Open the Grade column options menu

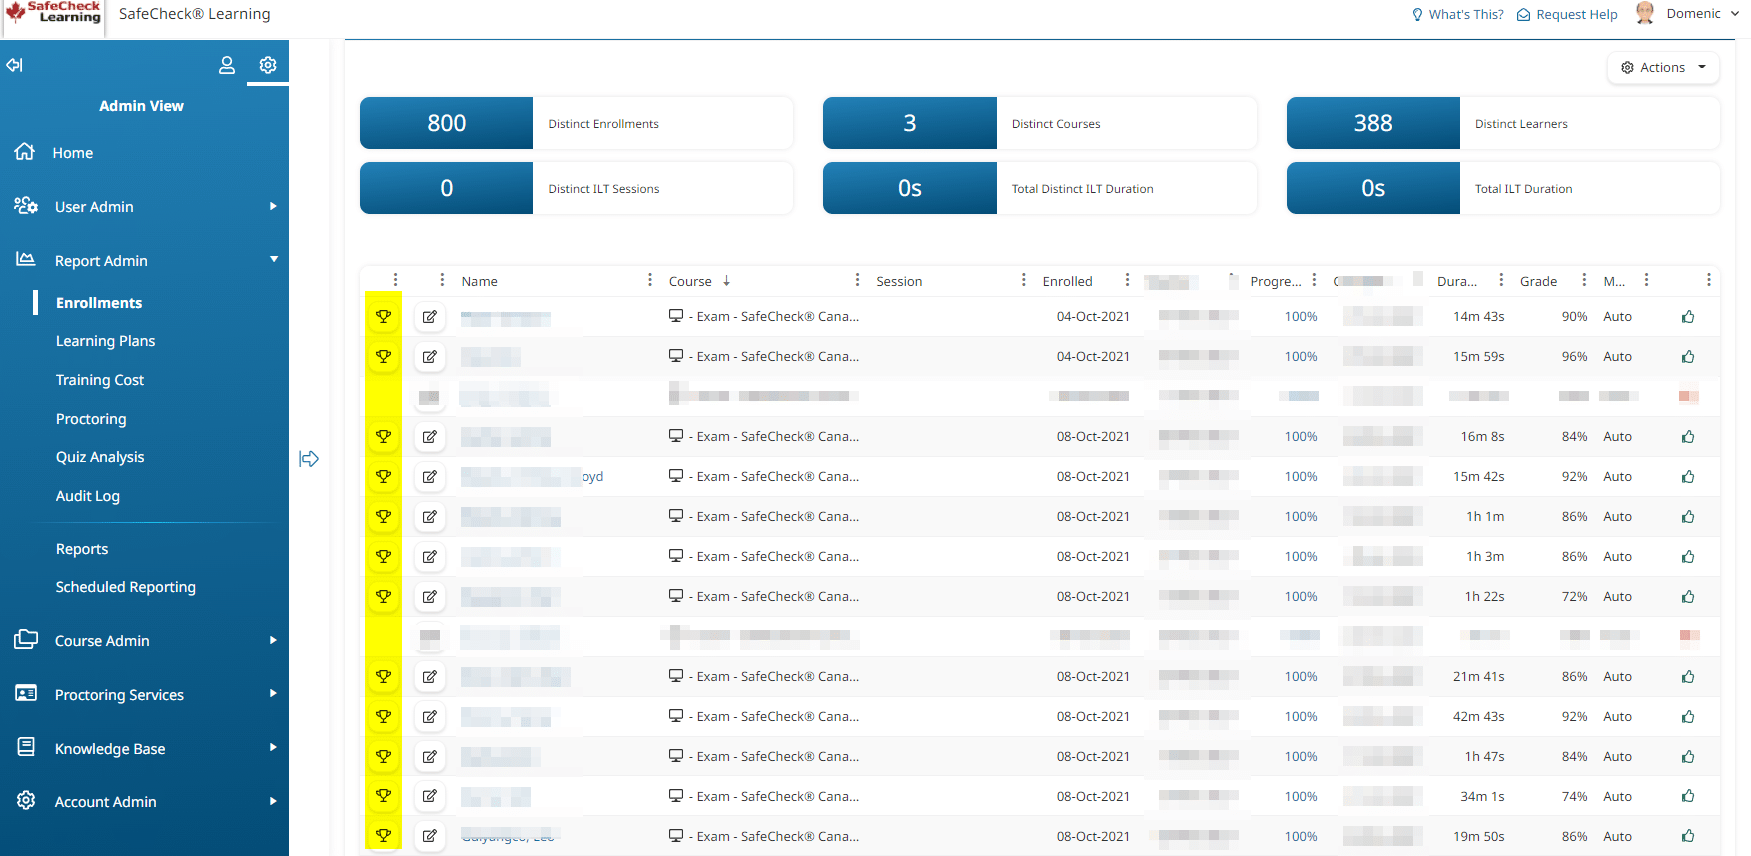pyautogui.click(x=1584, y=280)
